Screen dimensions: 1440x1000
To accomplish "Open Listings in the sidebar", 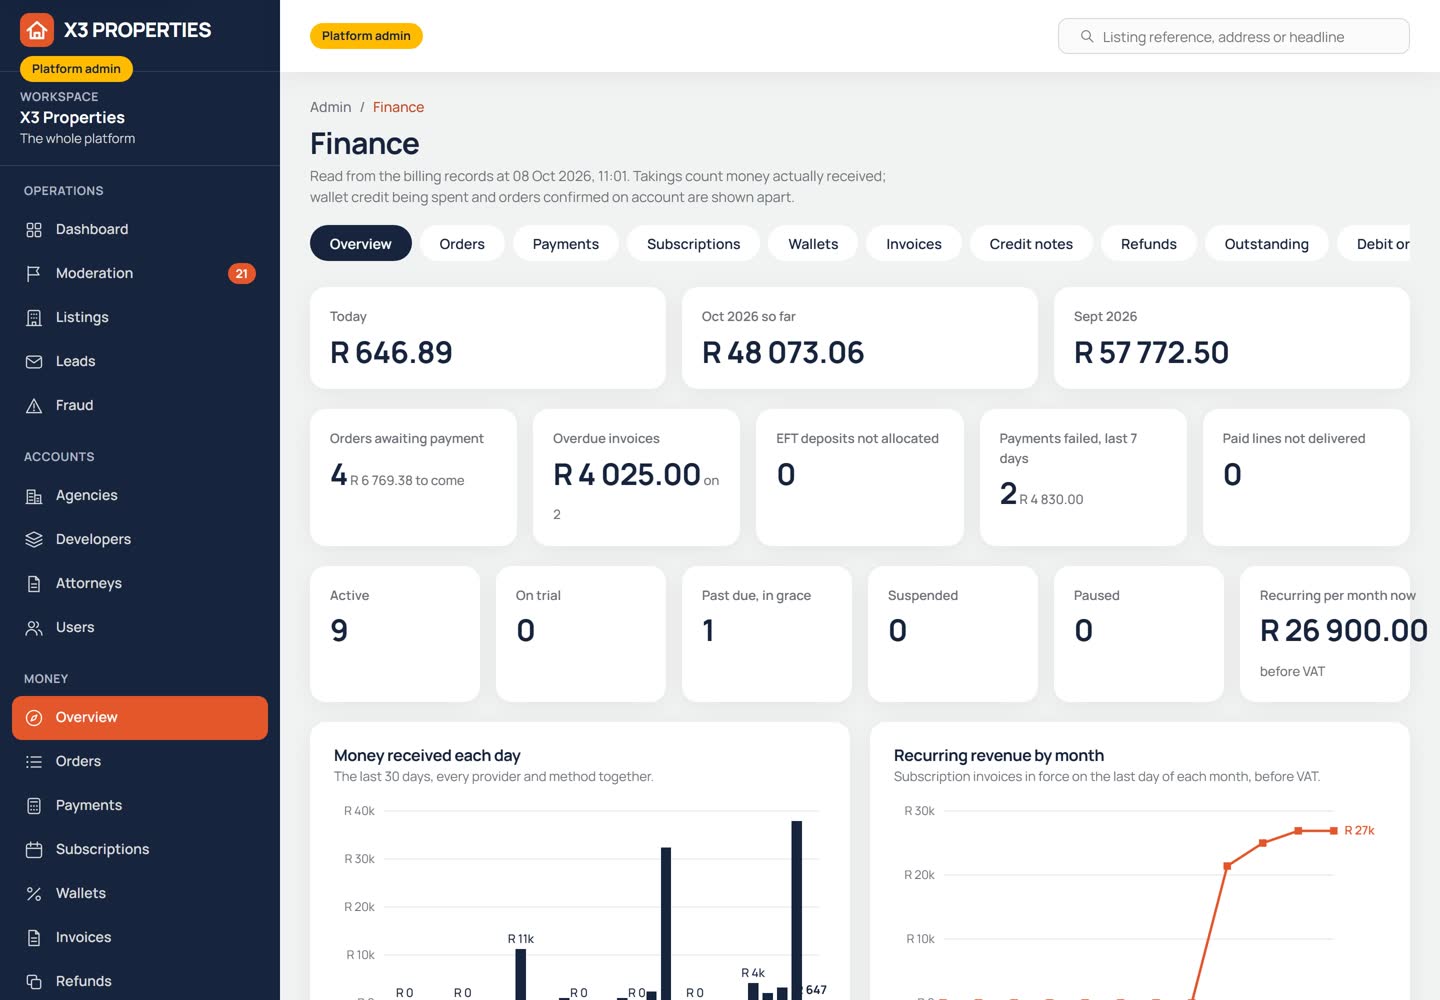I will click(x=140, y=318).
